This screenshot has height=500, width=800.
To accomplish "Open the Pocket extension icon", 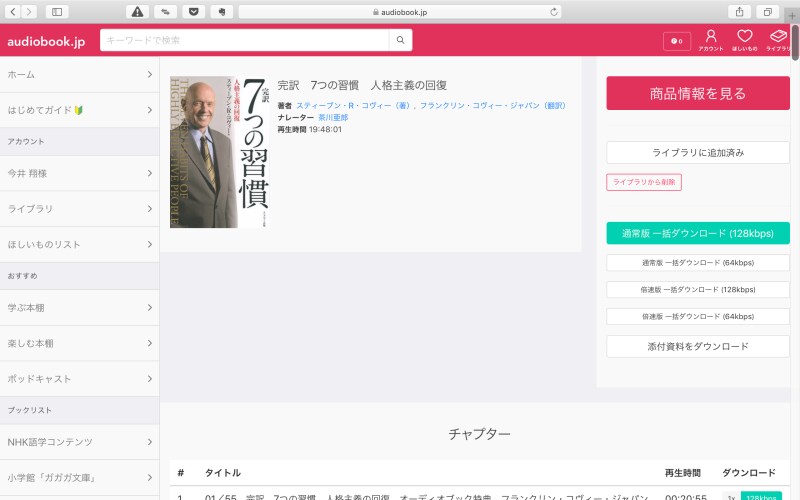I will click(x=193, y=12).
